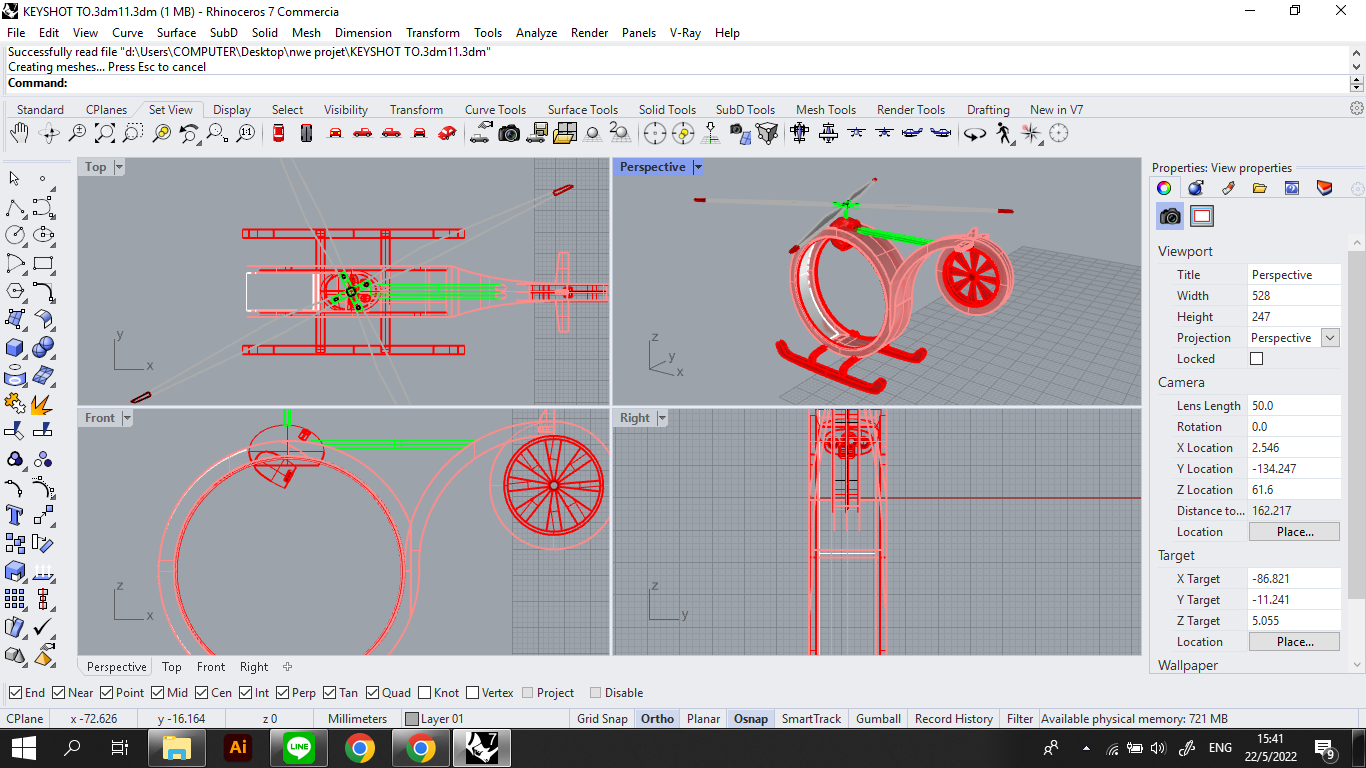Screen dimensions: 1366x768
Task: Open Google Chrome from the taskbar
Action: 360,748
